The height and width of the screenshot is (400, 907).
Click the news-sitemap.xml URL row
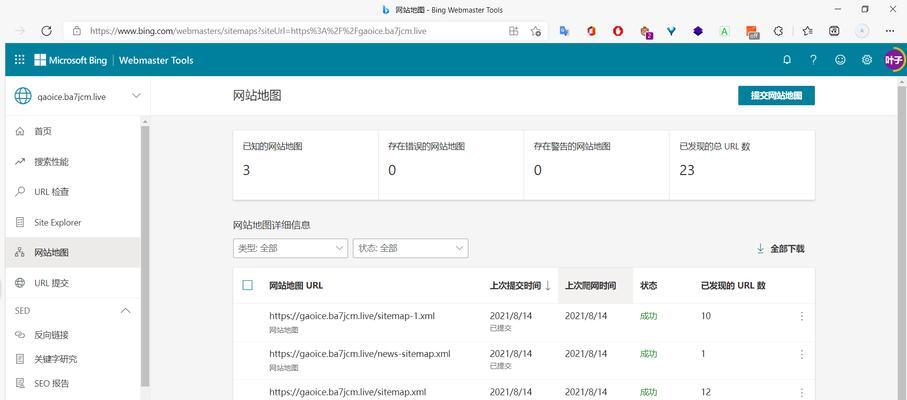click(x=360, y=353)
